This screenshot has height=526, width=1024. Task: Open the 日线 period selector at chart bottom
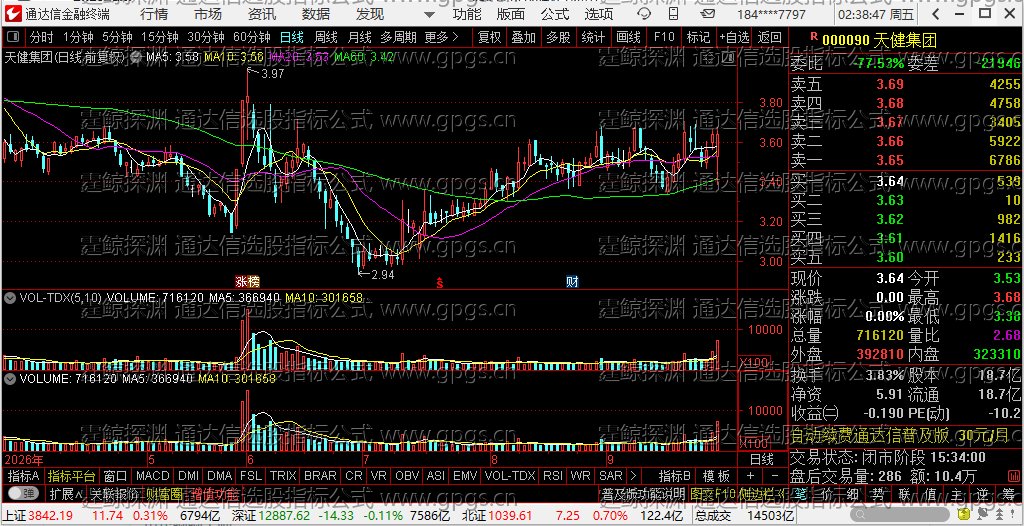(x=761, y=459)
